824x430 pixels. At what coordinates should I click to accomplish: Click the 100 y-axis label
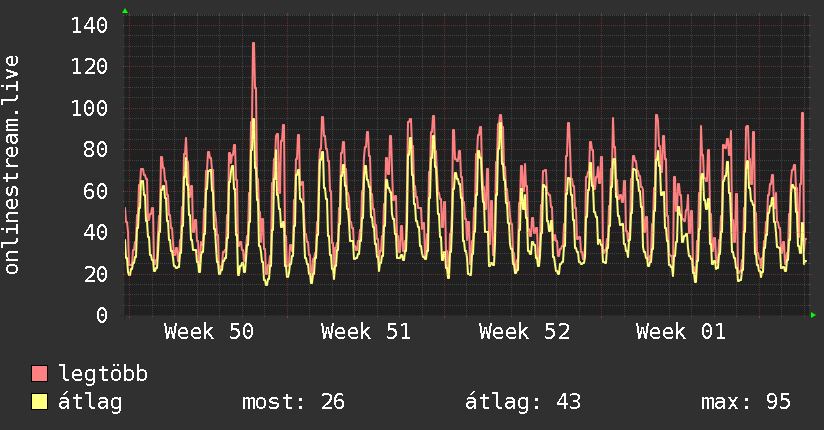tap(90, 108)
